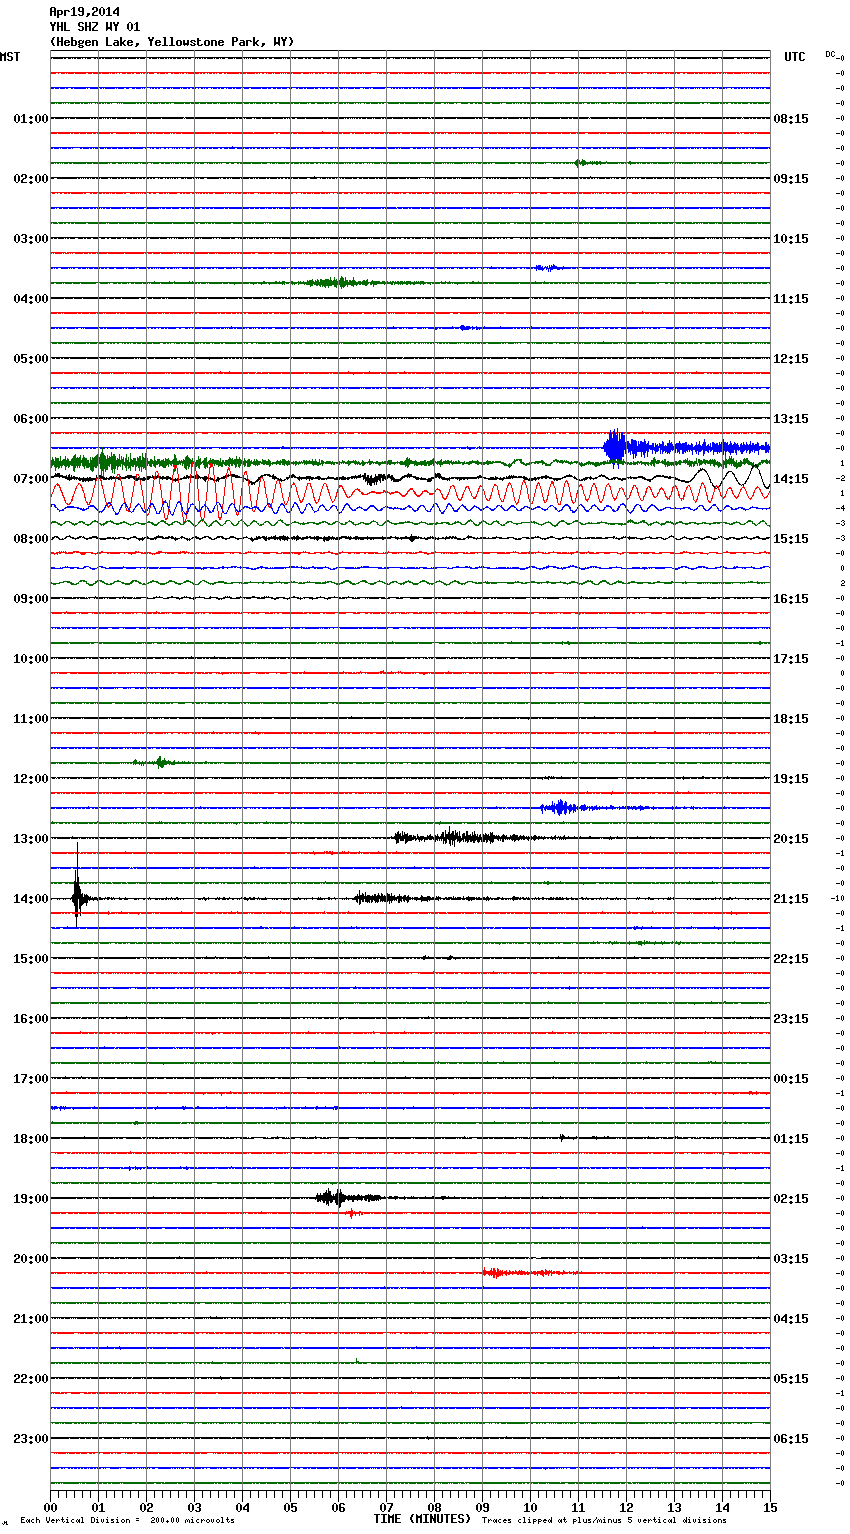Select the 06:00 MST time label

click(30, 419)
